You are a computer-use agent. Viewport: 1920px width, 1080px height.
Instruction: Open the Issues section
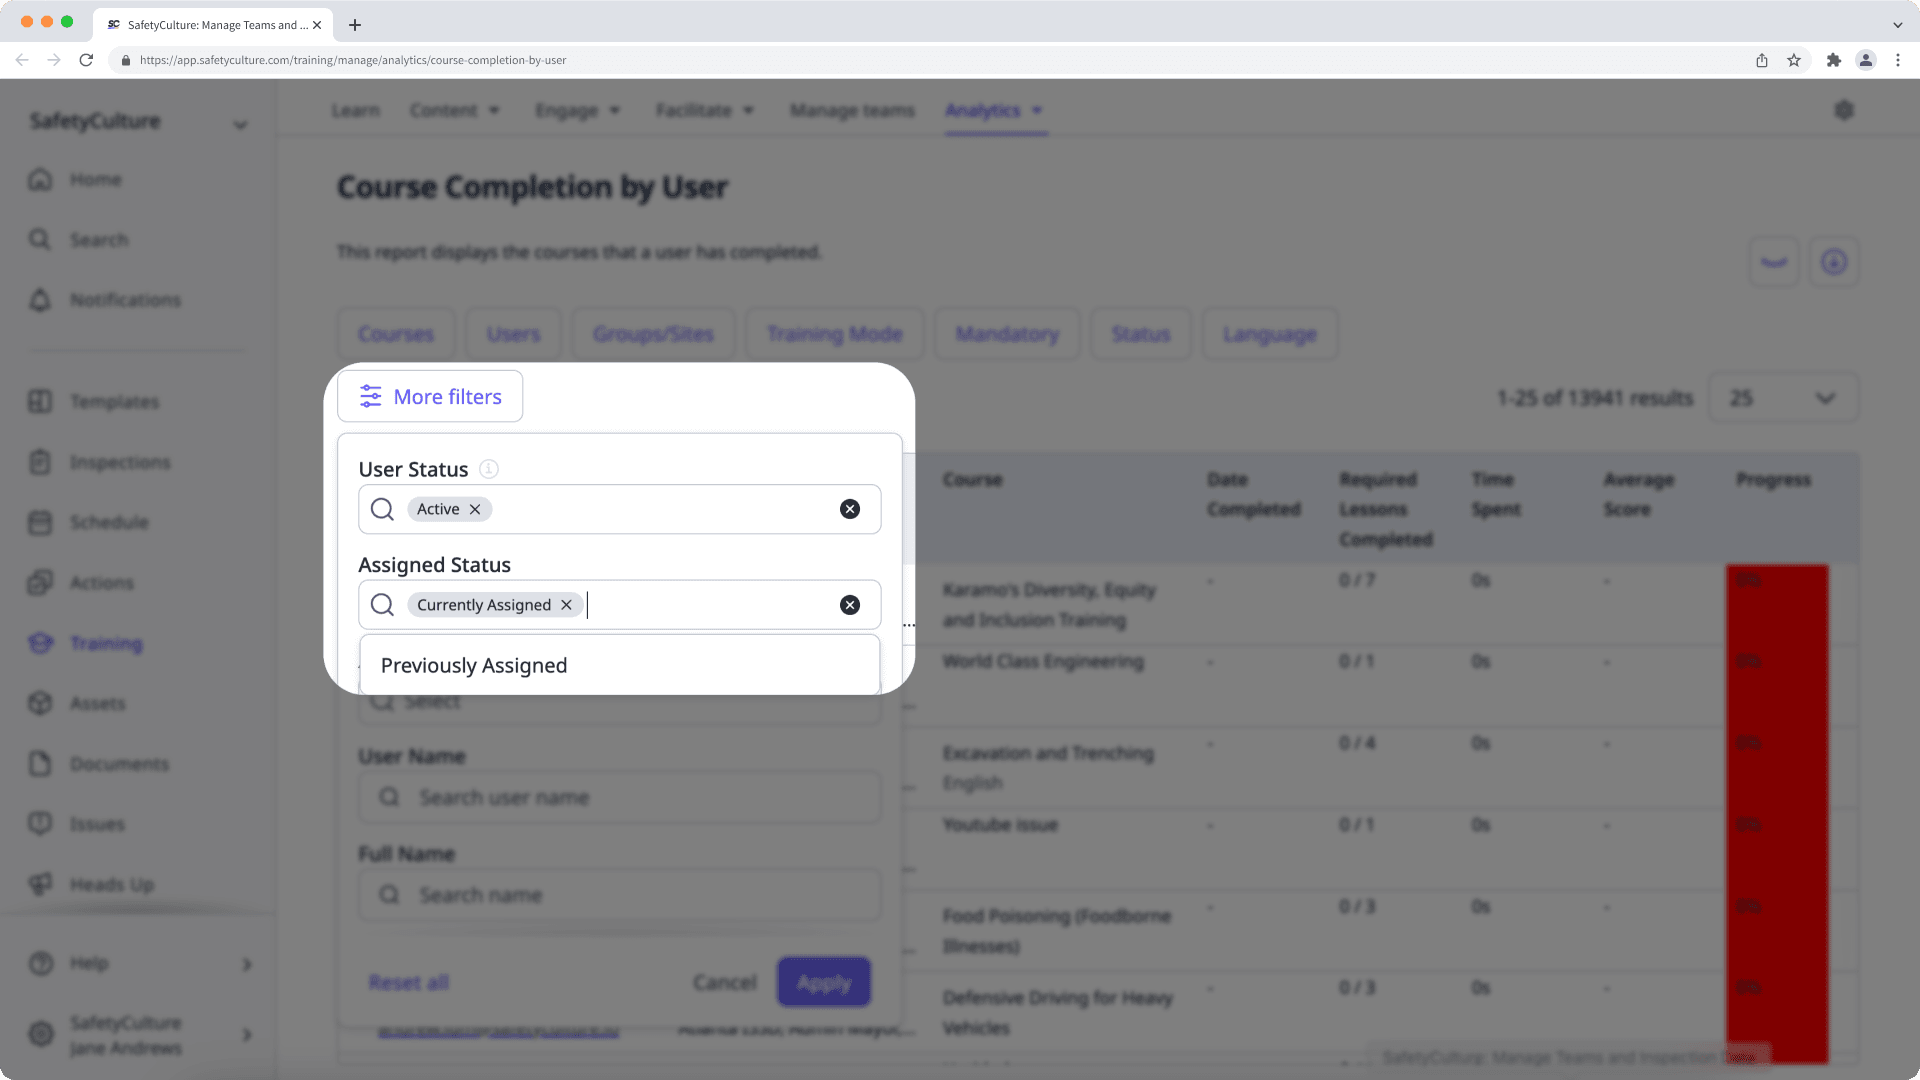point(97,823)
